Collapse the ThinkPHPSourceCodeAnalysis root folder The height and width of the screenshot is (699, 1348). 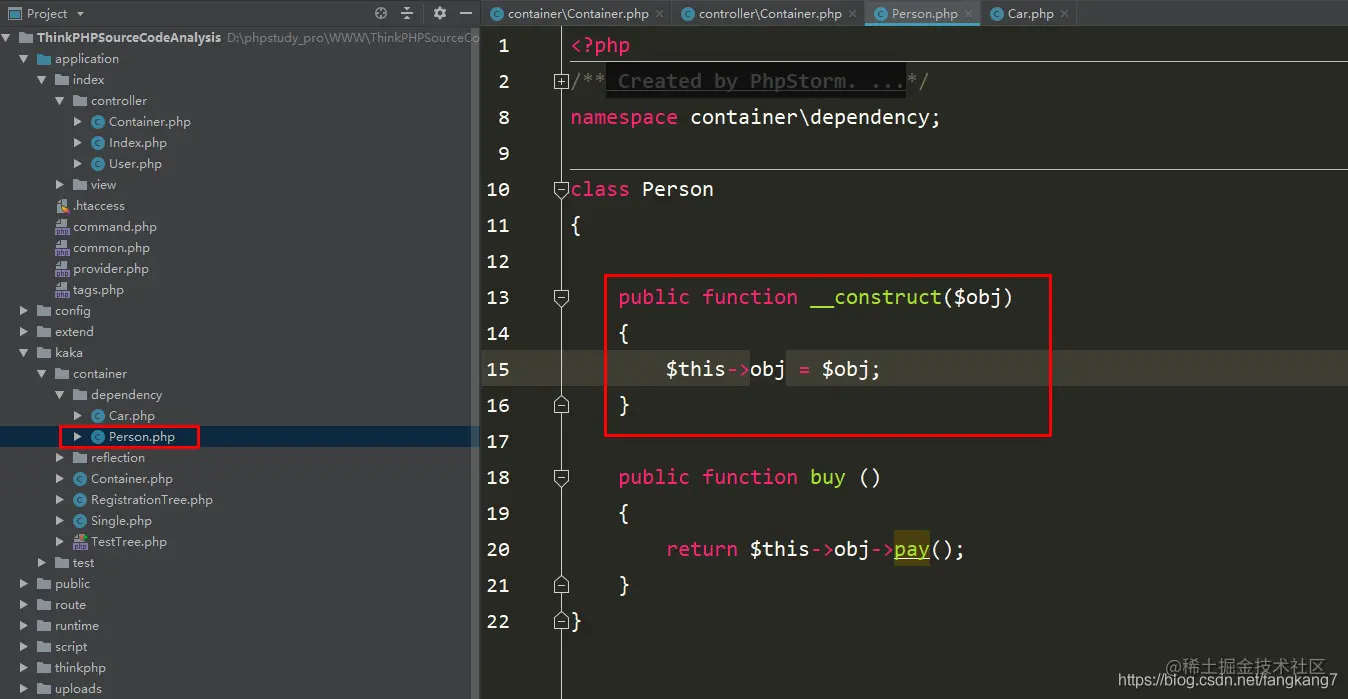(x=7, y=38)
